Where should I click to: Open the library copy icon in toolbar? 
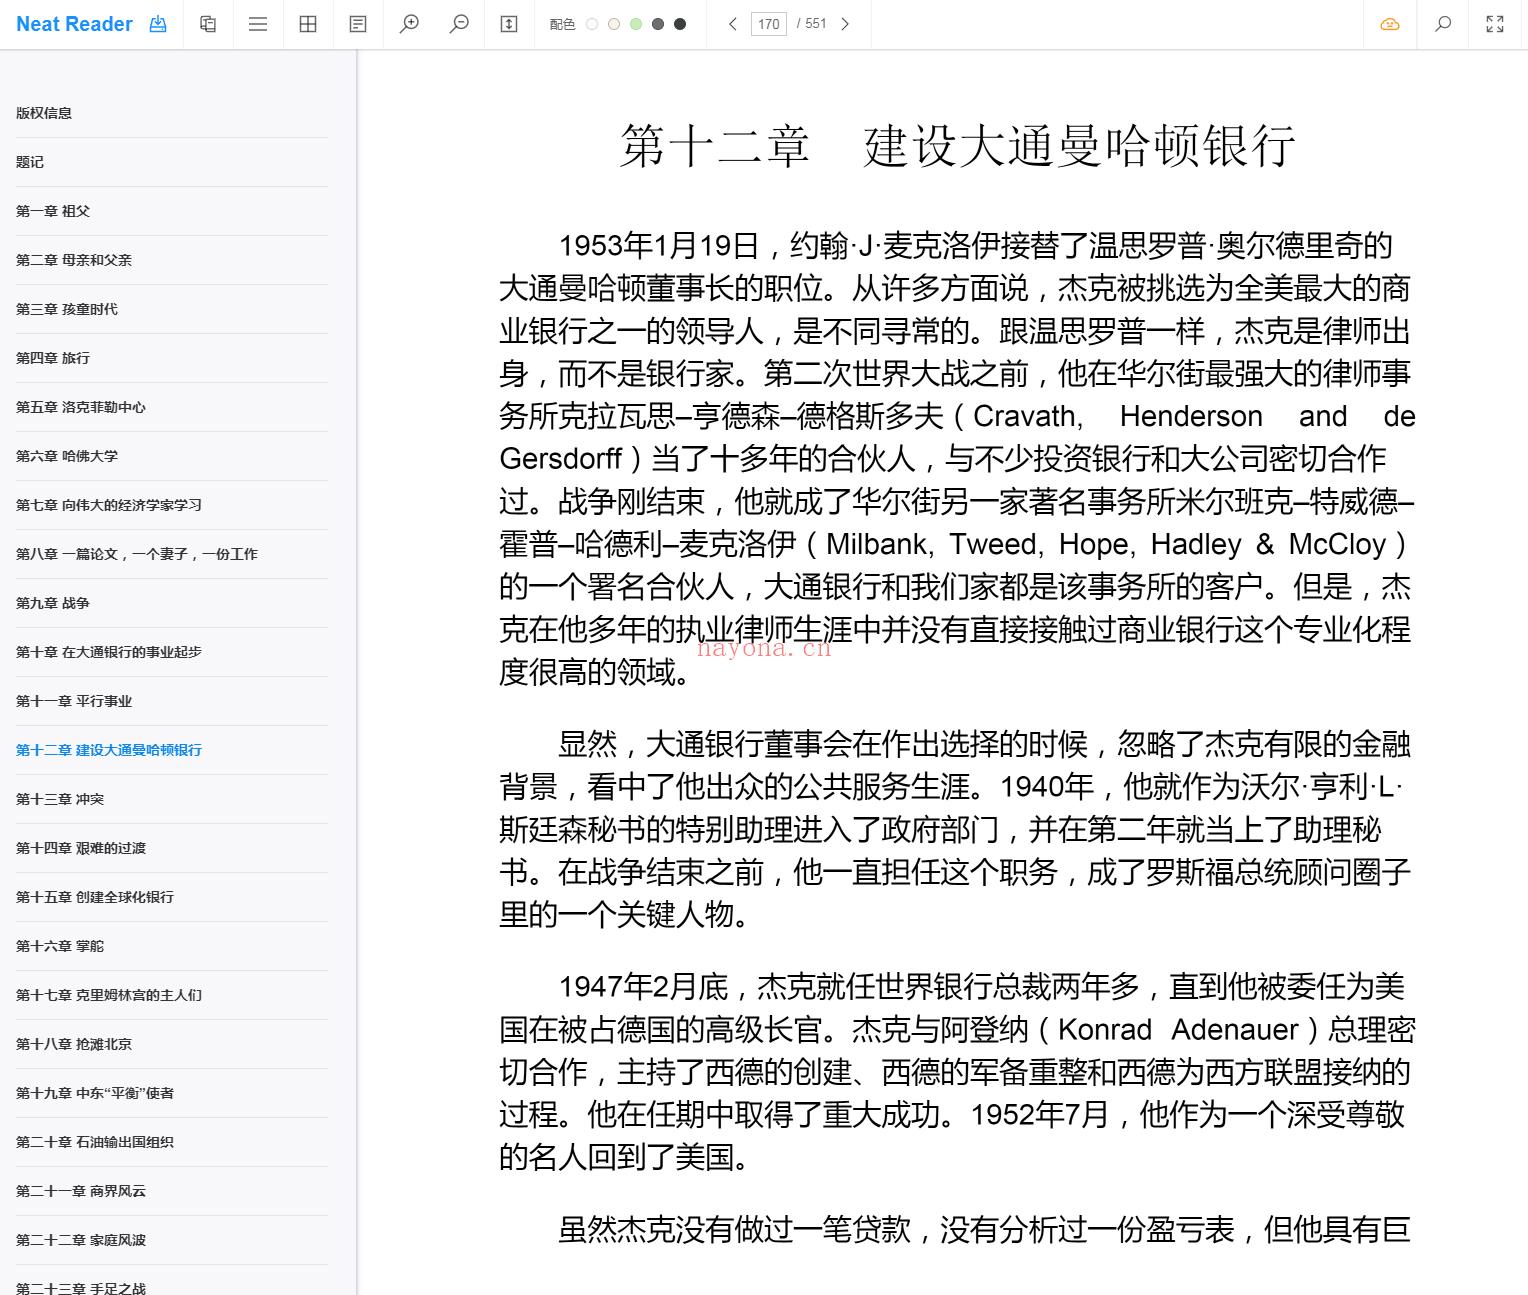(x=208, y=24)
